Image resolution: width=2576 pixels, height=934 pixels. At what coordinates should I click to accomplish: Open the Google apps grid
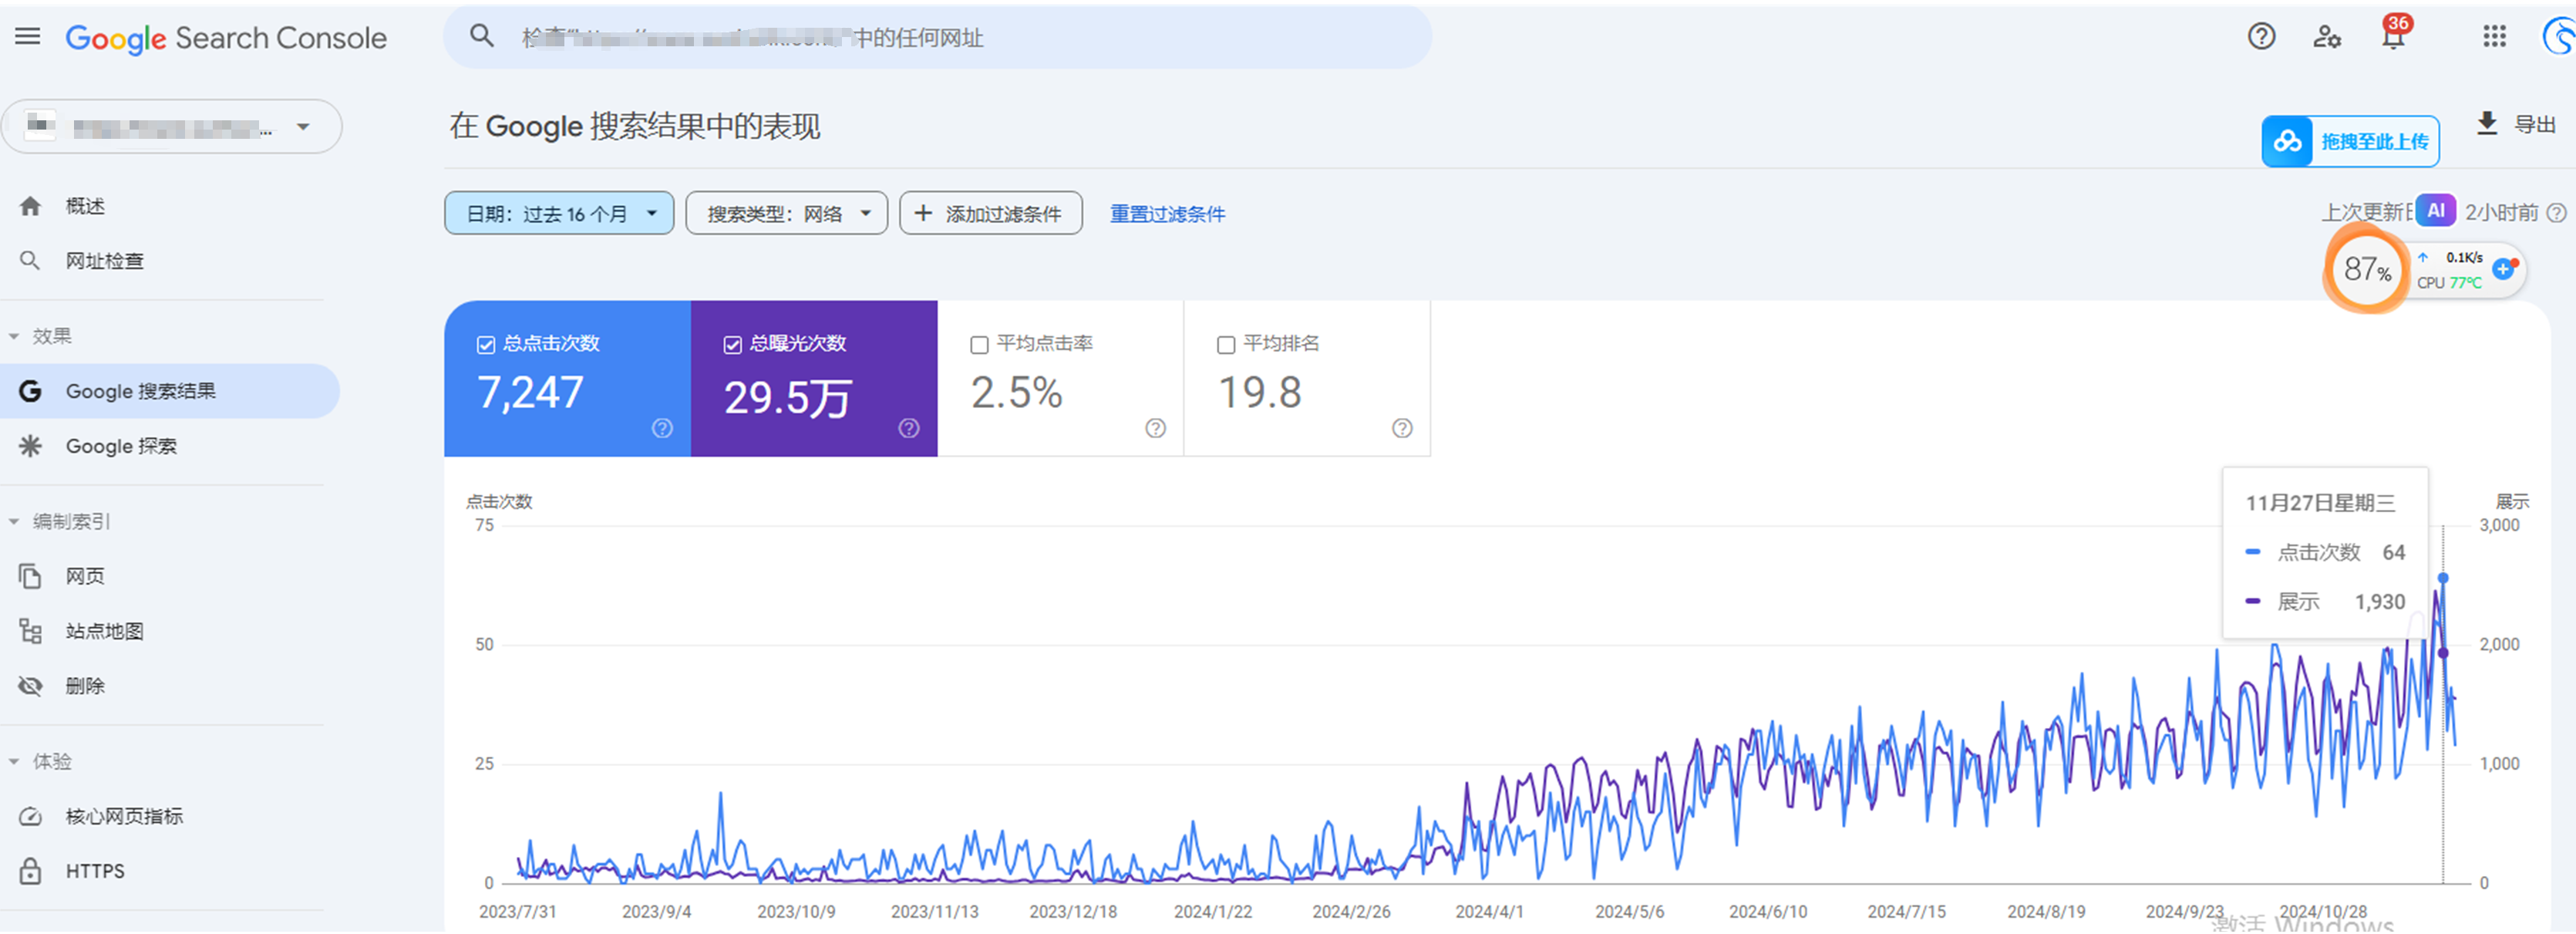[2494, 37]
